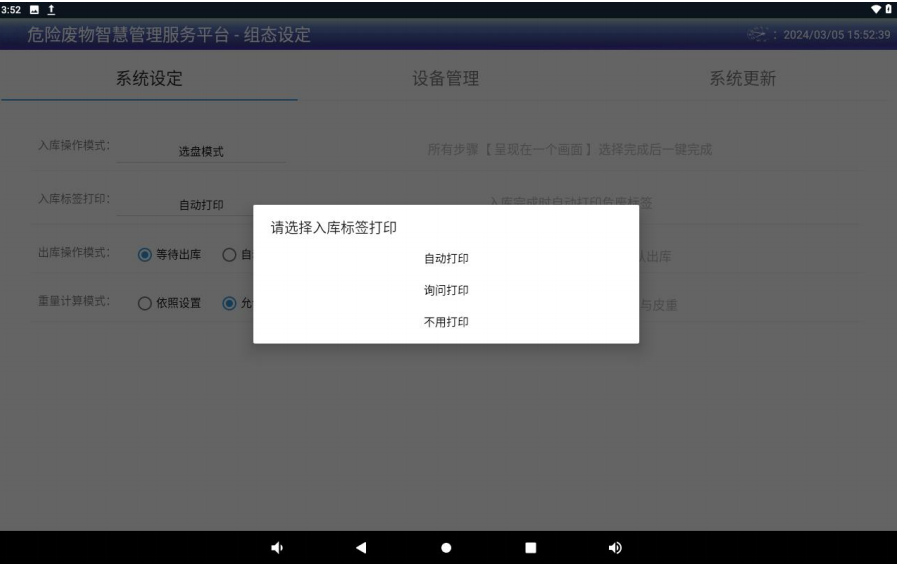Image resolution: width=898 pixels, height=564 pixels.
Task: Click the date and time display in header
Action: (x=836, y=37)
